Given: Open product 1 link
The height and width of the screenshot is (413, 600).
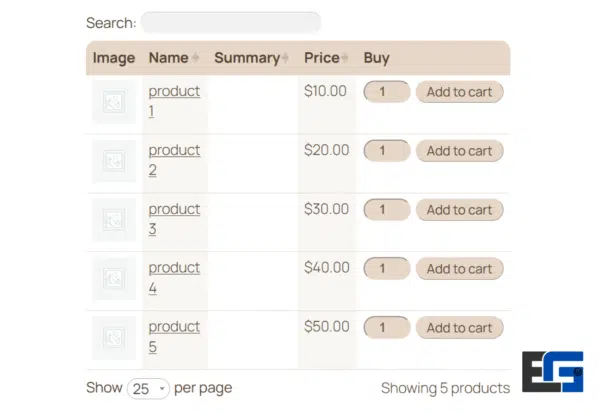Looking at the screenshot, I should pyautogui.click(x=173, y=92).
